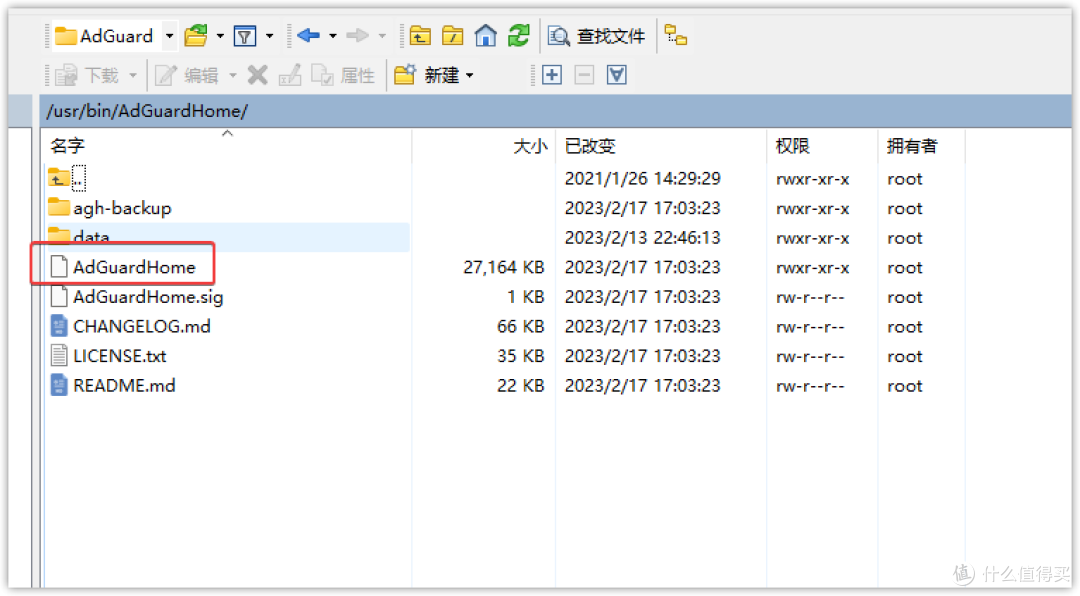Click the parent directory up-arrow icon
1080x596 pixels.
[x=420, y=35]
